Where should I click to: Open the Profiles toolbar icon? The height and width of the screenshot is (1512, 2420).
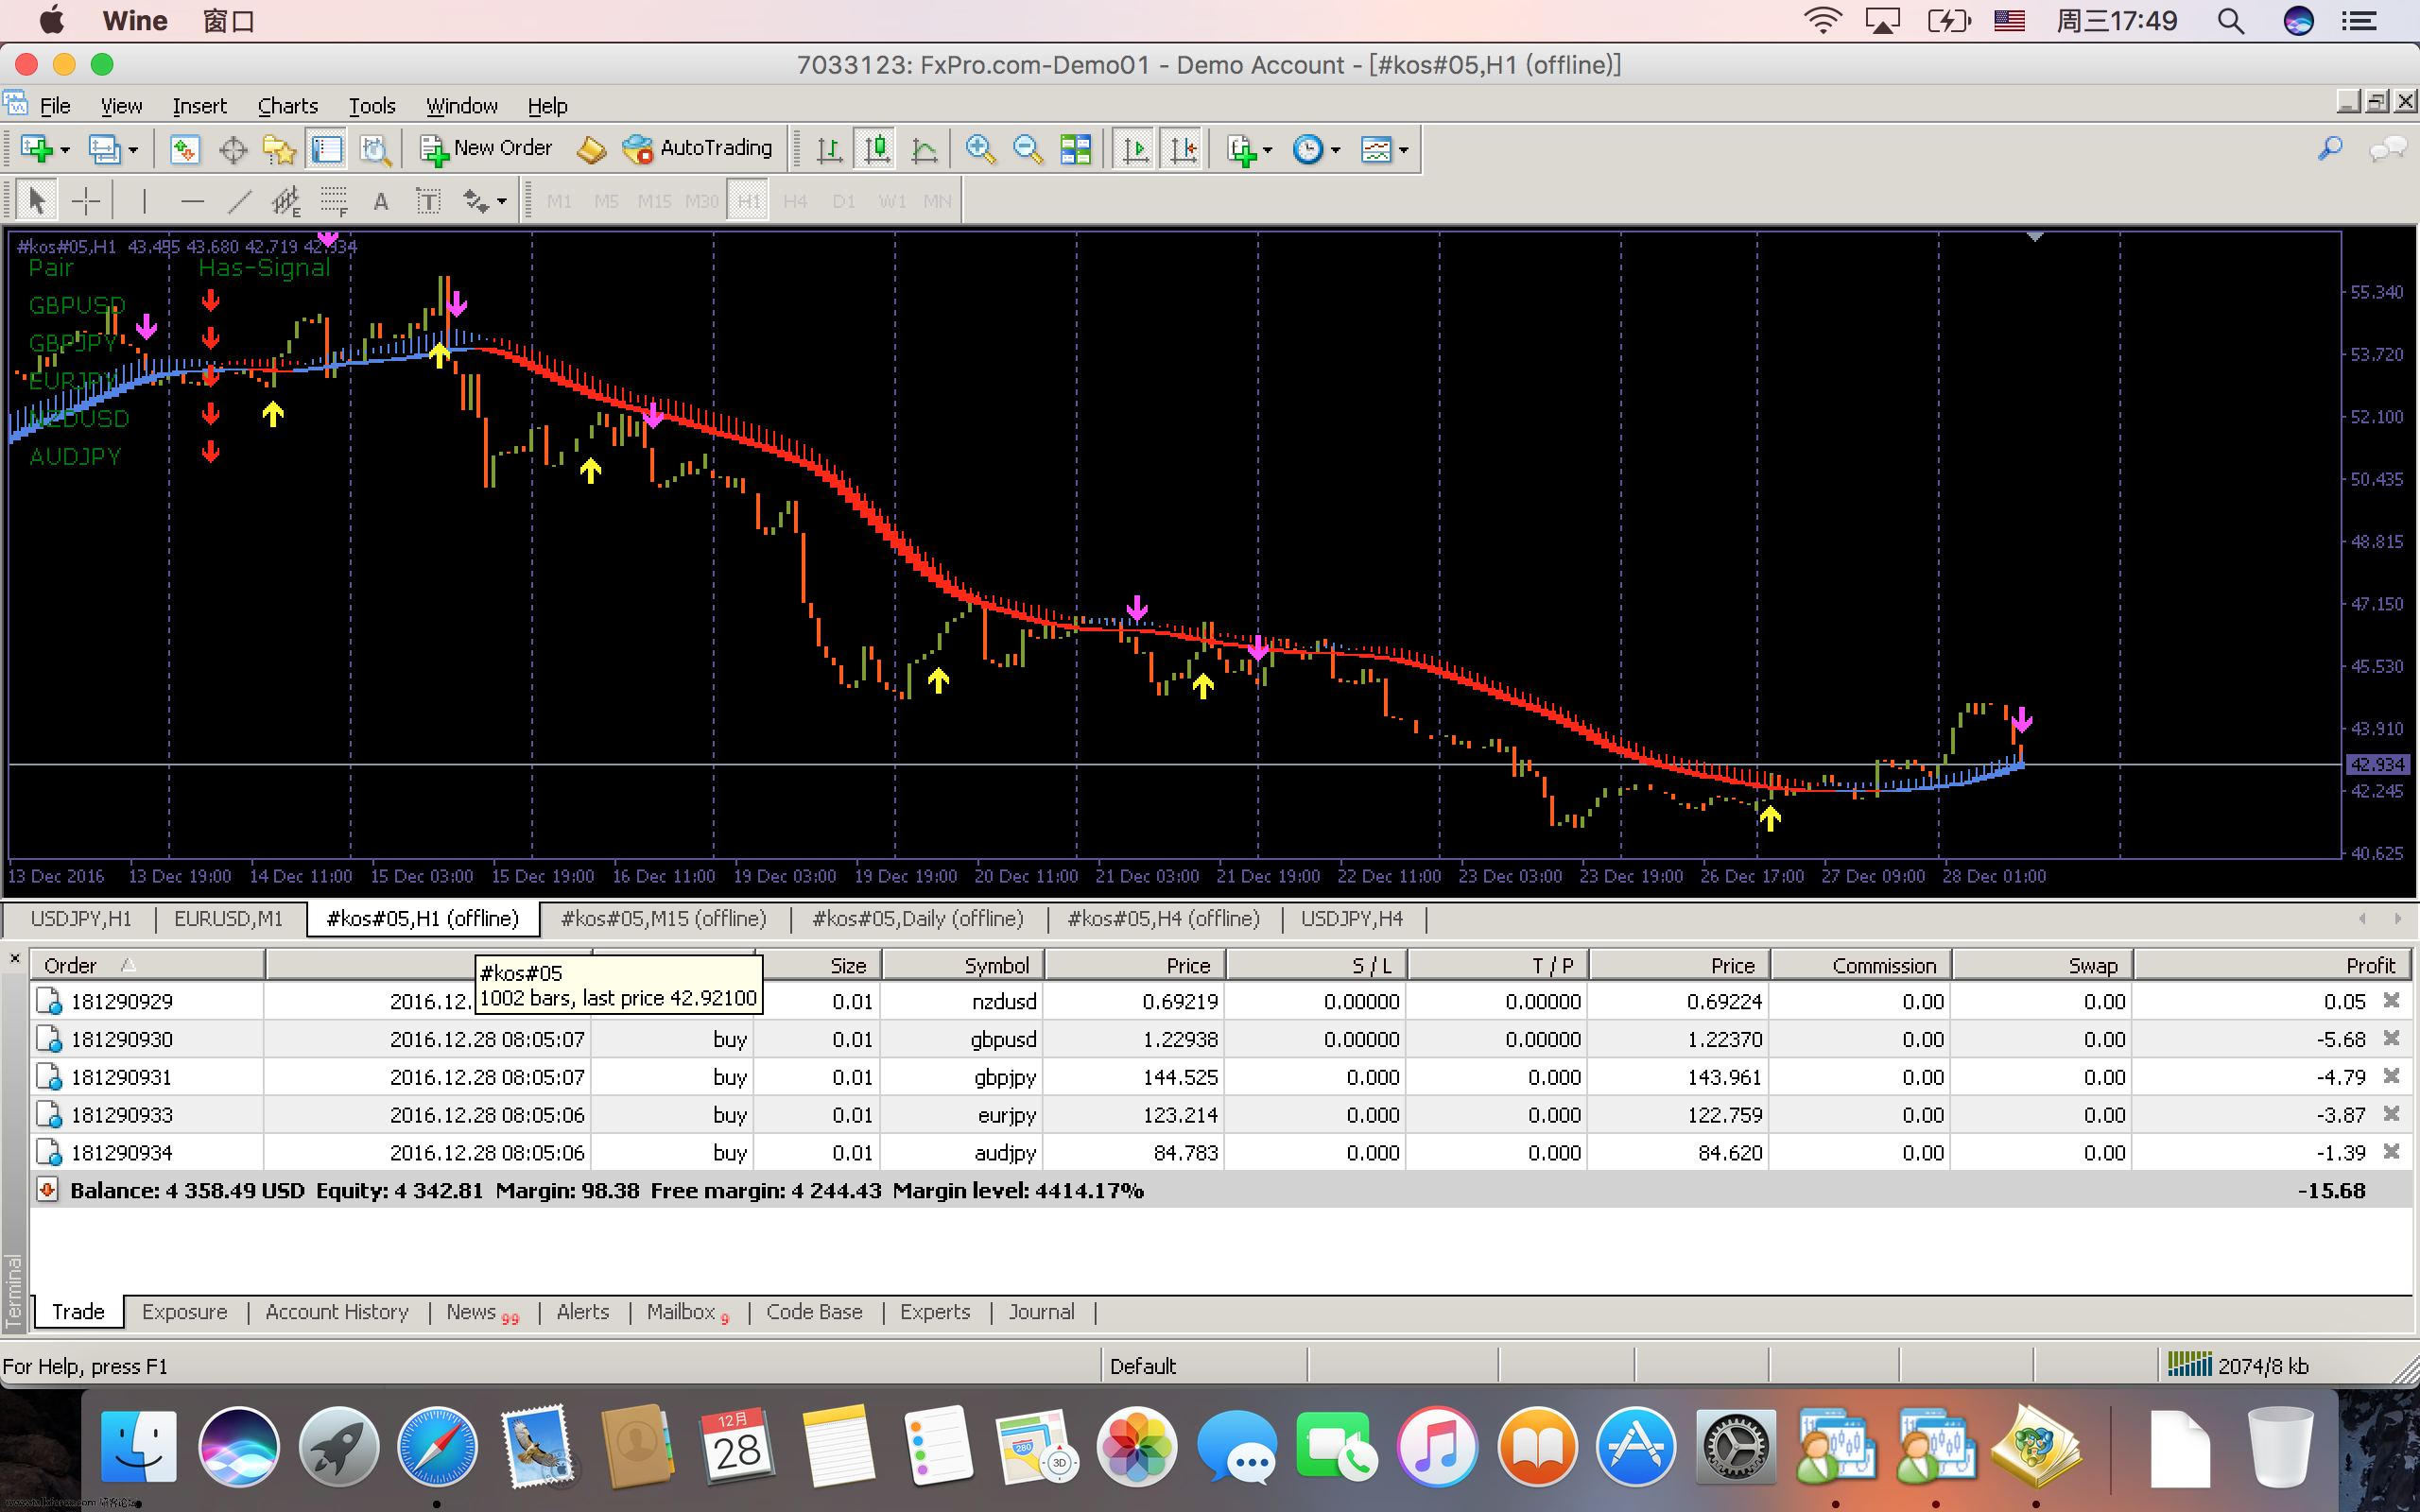tap(104, 149)
